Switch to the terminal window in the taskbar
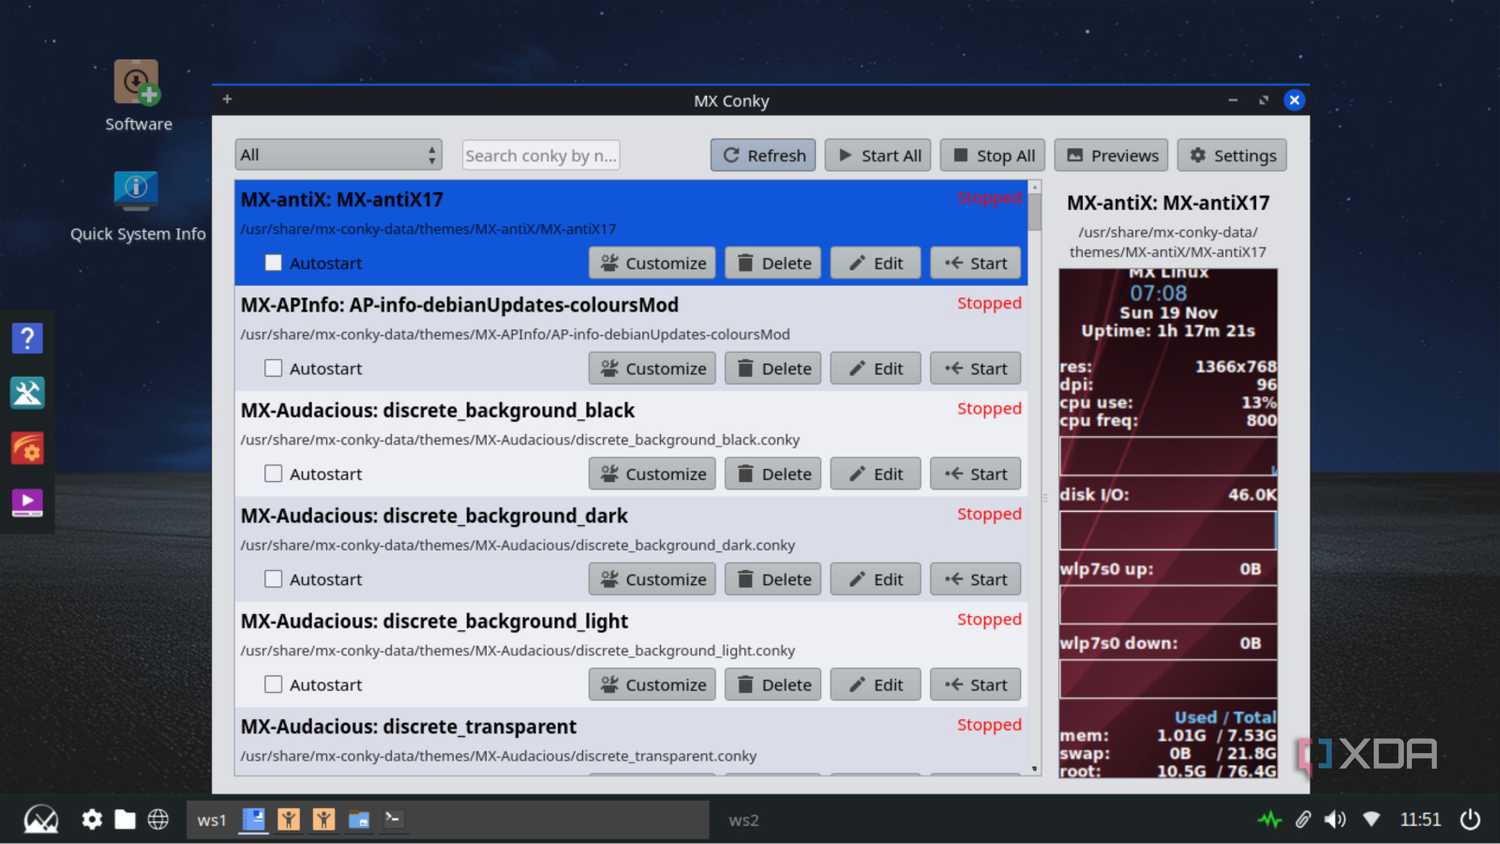The width and height of the screenshot is (1500, 844). (x=394, y=820)
